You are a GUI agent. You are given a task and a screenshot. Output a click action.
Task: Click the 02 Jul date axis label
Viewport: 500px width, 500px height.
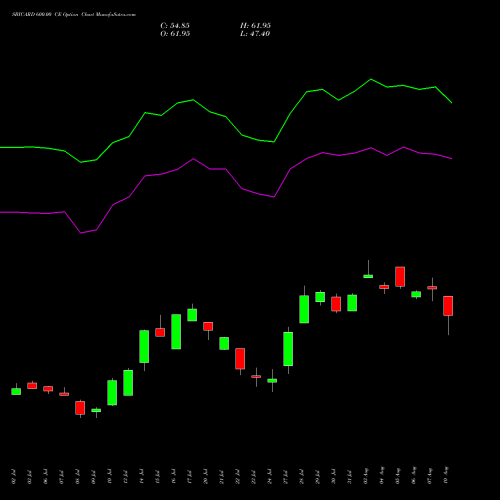[x=14, y=477]
